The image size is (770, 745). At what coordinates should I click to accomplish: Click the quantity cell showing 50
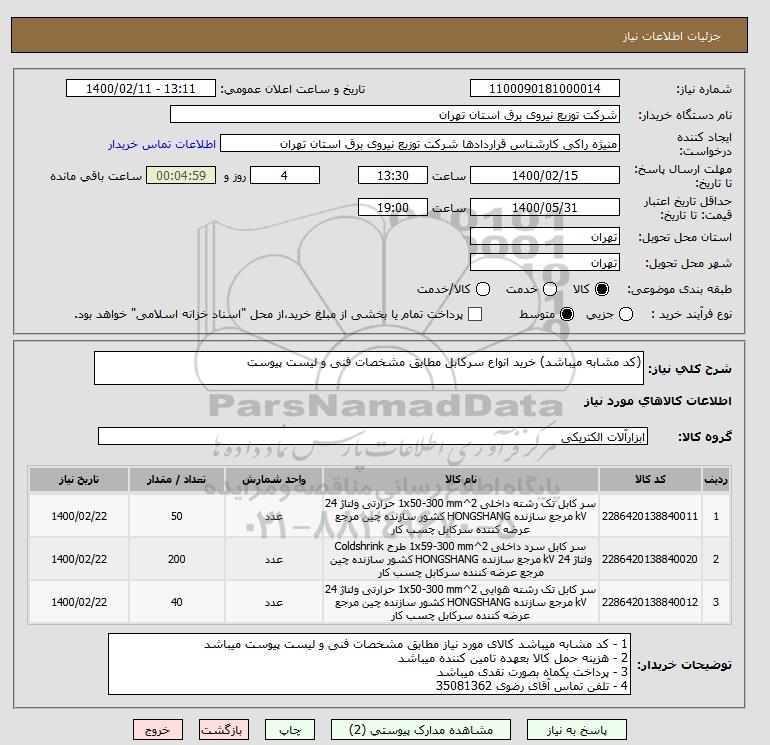pos(176,516)
